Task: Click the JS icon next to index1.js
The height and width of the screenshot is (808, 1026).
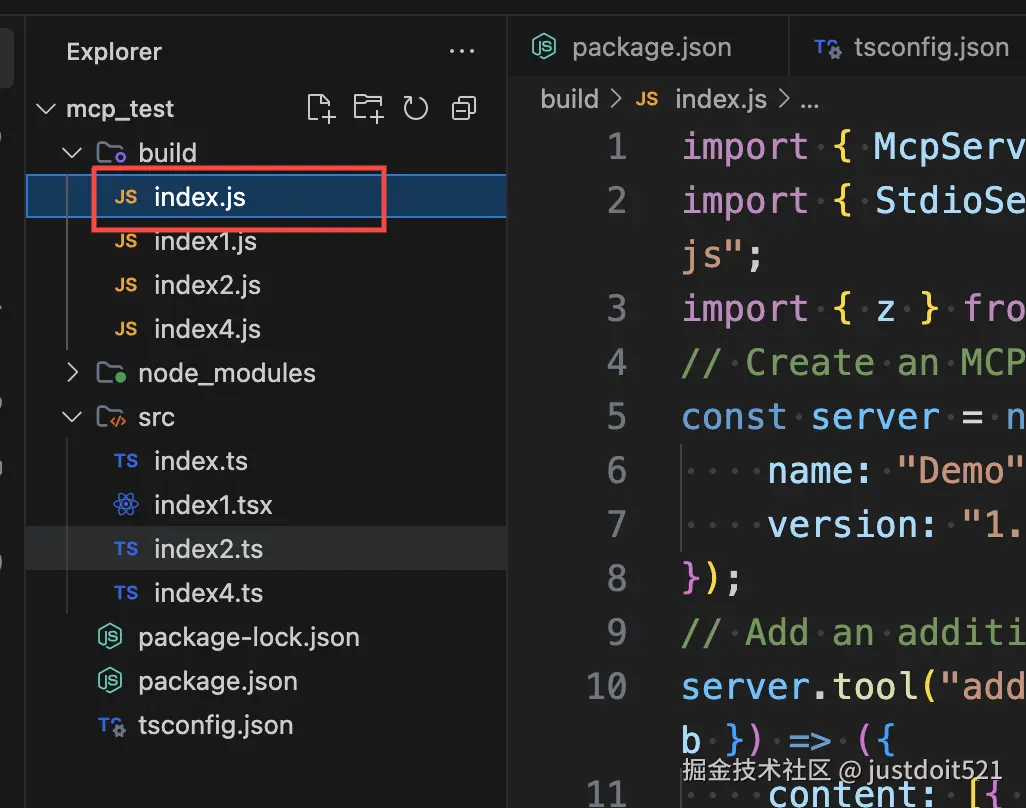Action: [x=126, y=241]
